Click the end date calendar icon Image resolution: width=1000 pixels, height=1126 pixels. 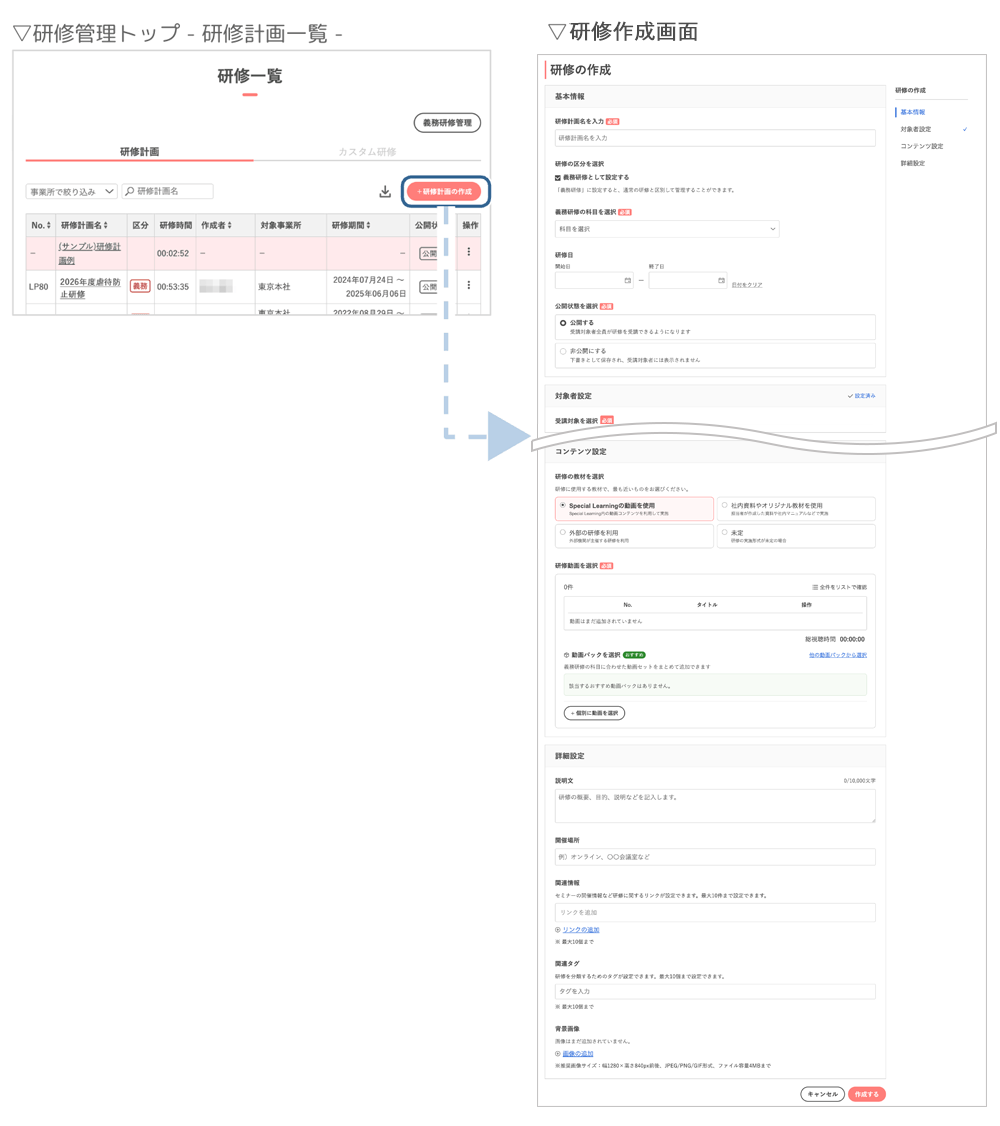click(x=721, y=281)
